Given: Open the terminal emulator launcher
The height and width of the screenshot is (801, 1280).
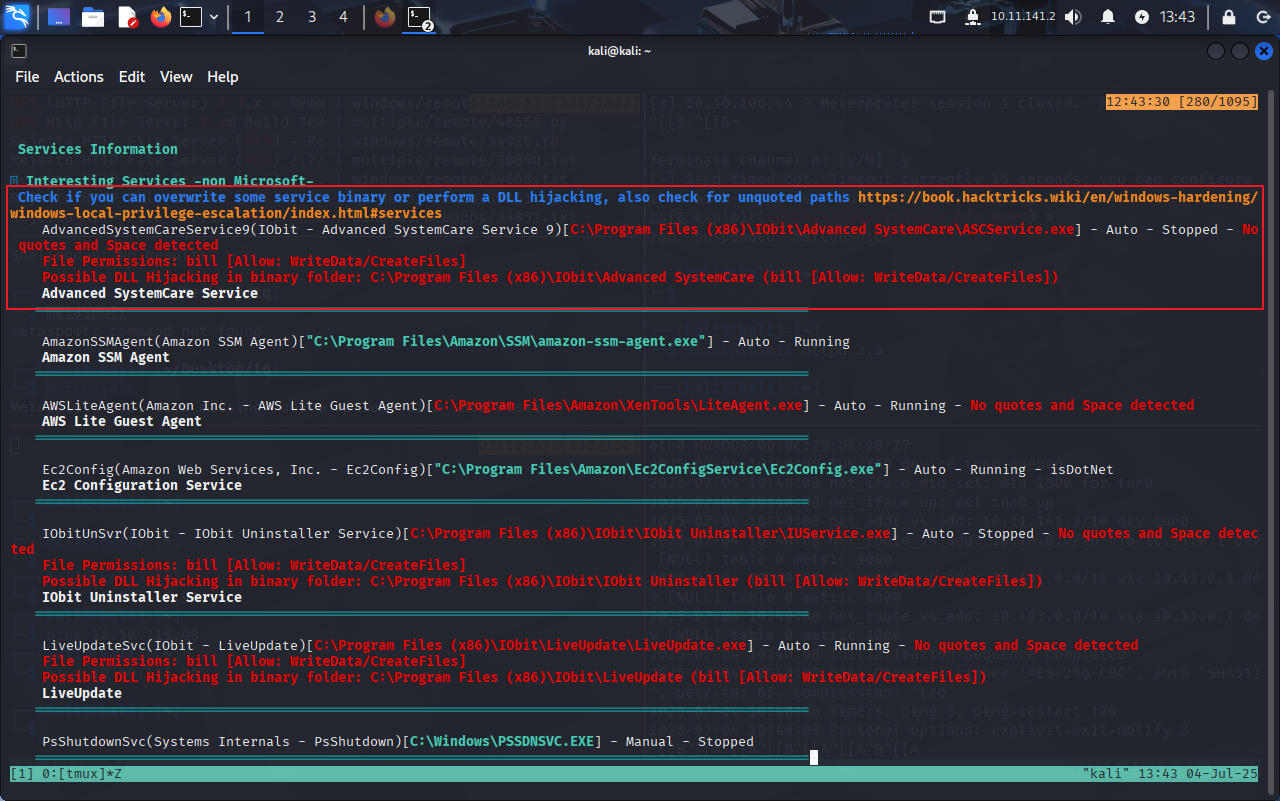Looking at the screenshot, I should 190,17.
